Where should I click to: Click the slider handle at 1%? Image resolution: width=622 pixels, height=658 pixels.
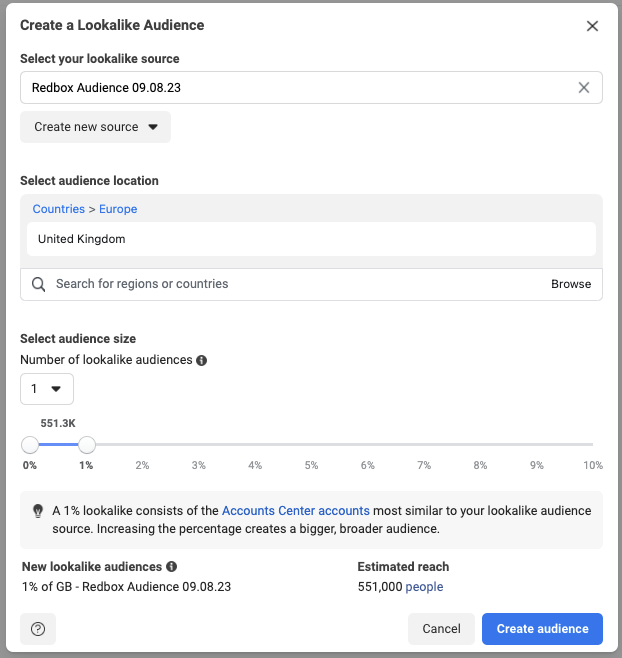87,445
